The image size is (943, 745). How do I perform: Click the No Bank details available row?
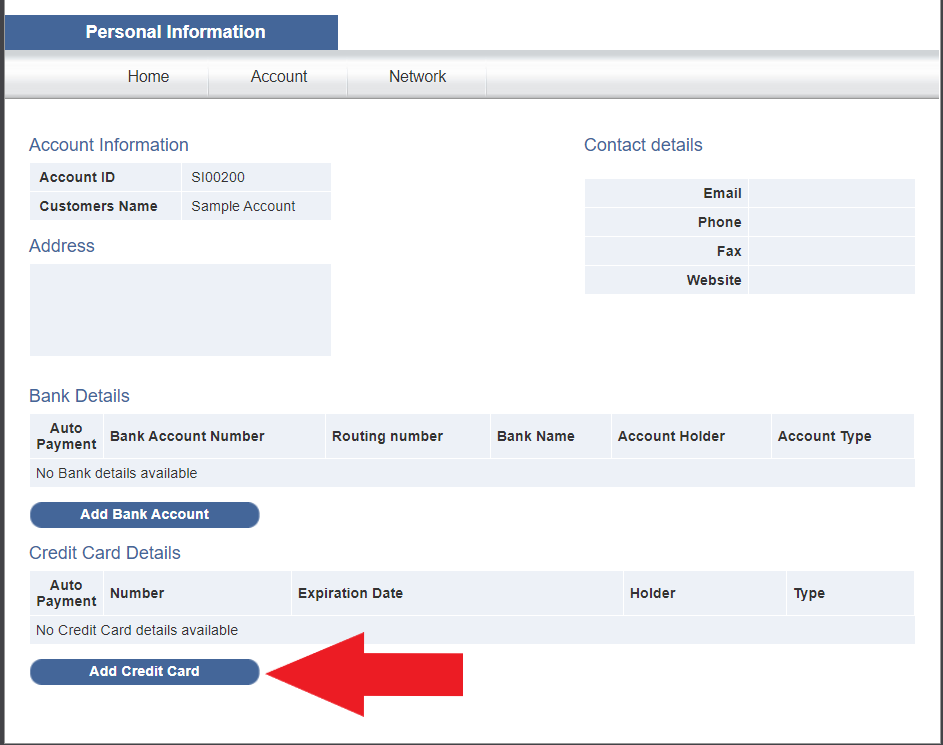point(472,473)
